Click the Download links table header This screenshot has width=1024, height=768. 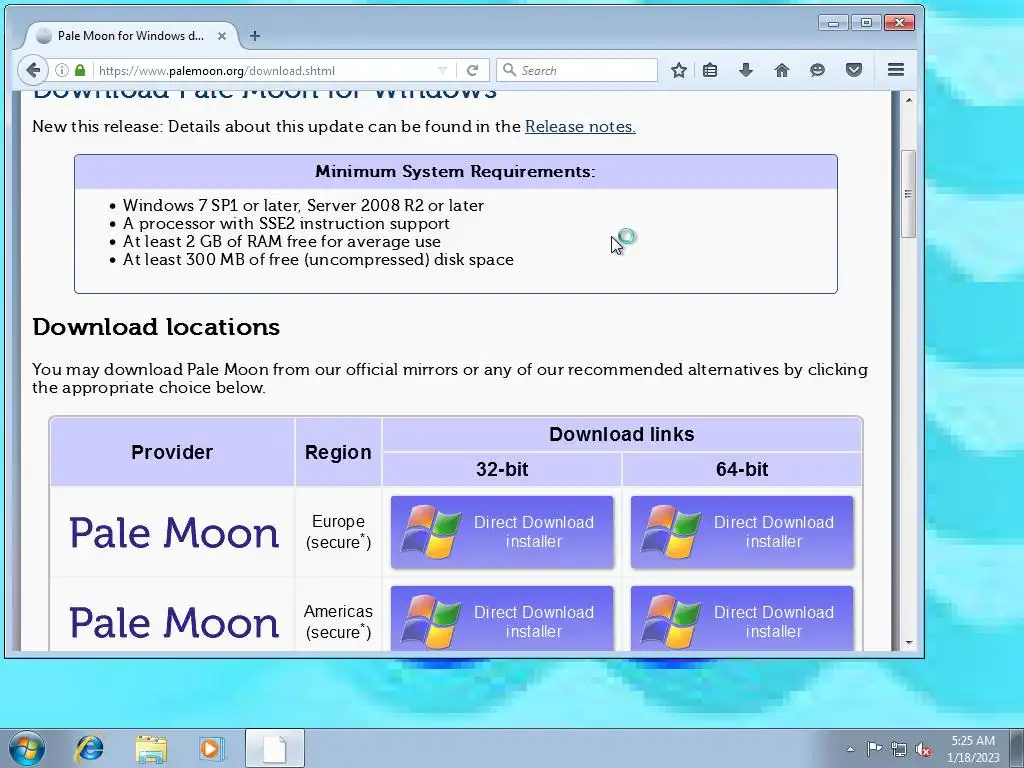coord(622,434)
